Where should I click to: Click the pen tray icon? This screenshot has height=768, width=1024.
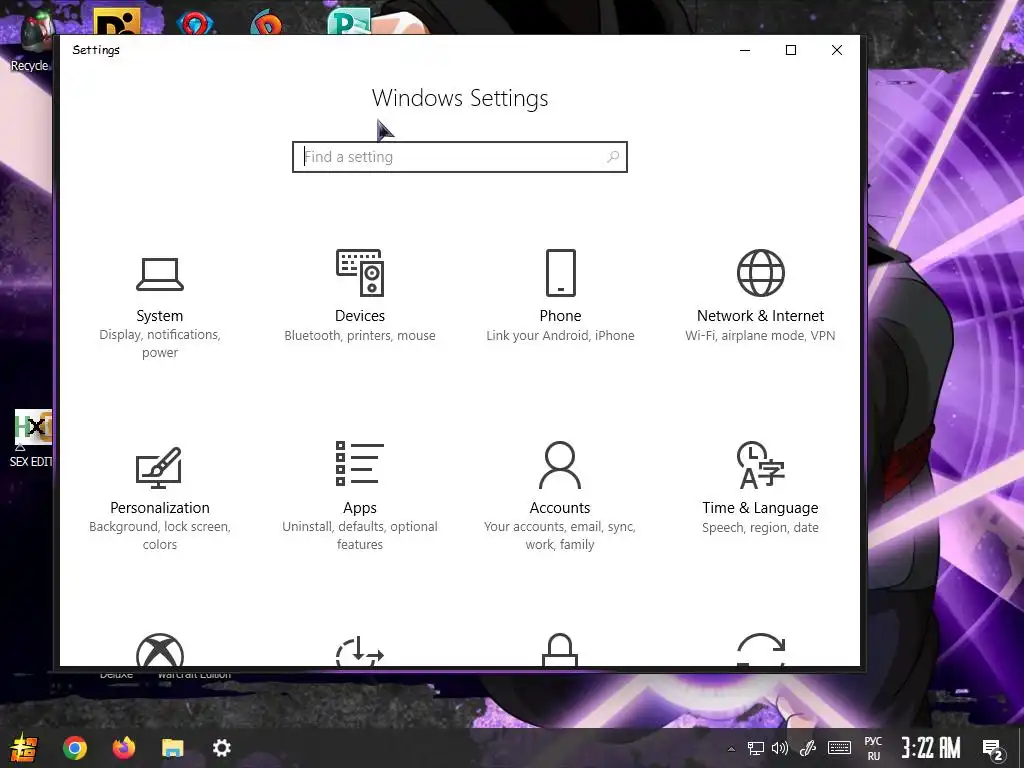point(808,748)
